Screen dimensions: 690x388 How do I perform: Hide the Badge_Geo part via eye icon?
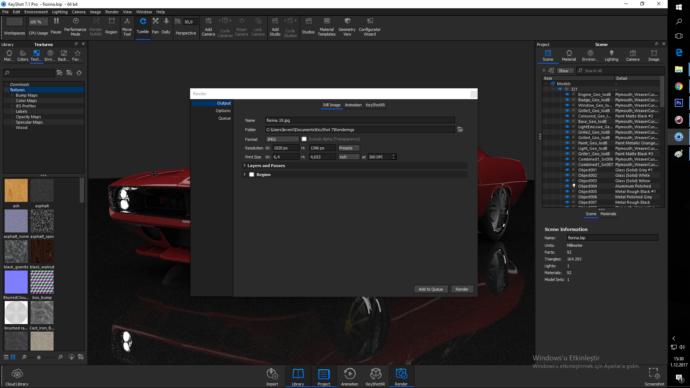point(567,100)
